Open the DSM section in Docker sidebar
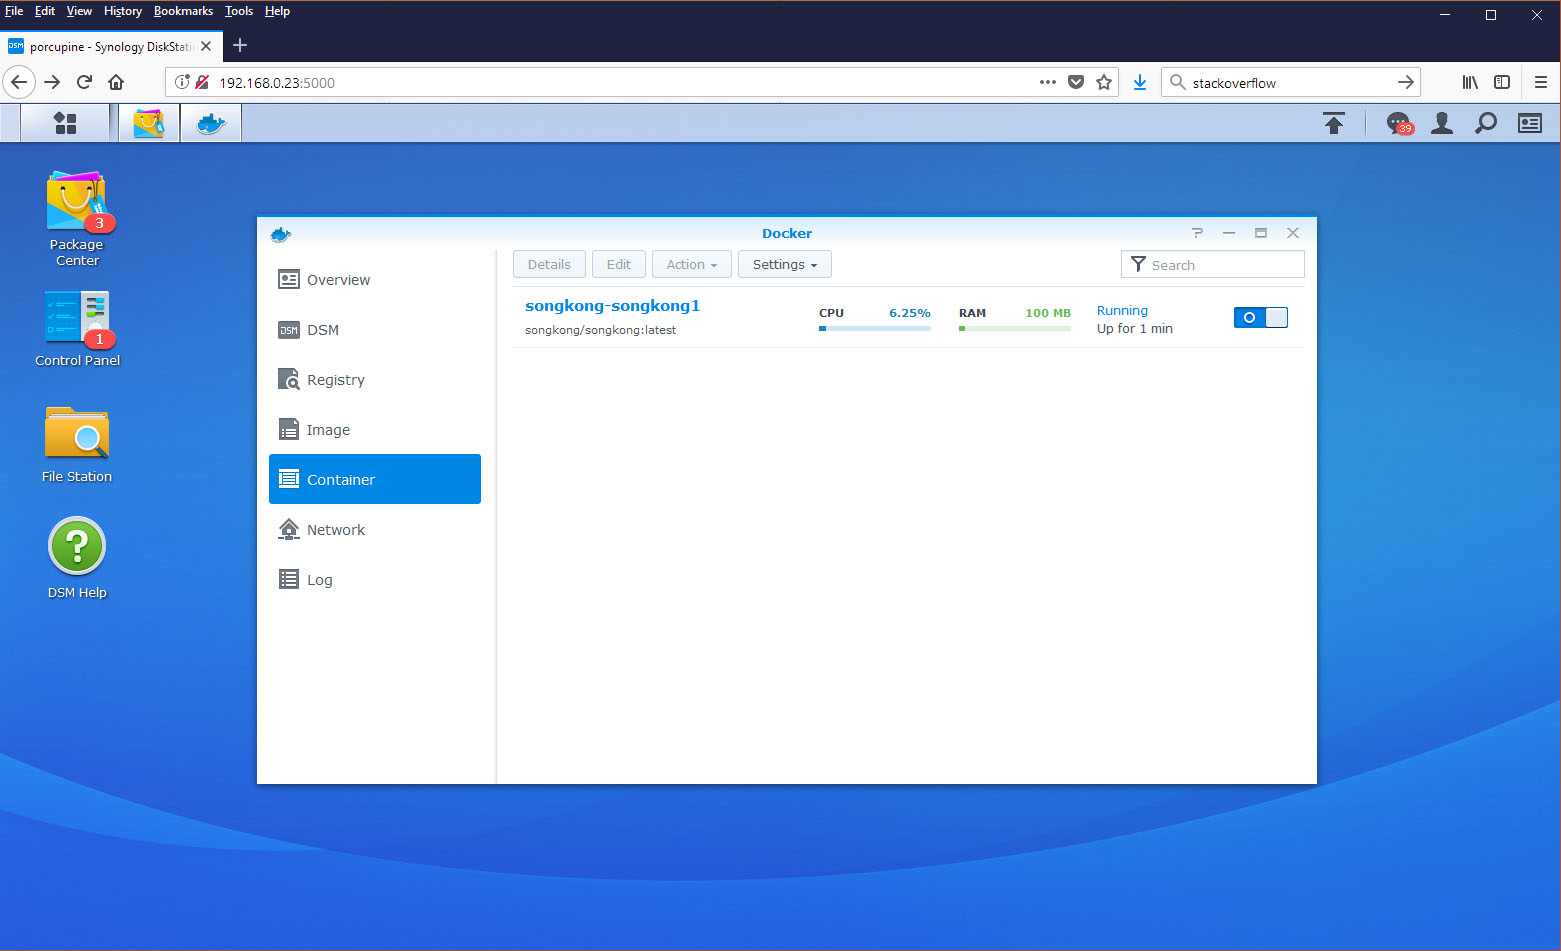Viewport: 1561px width, 951px height. point(375,329)
